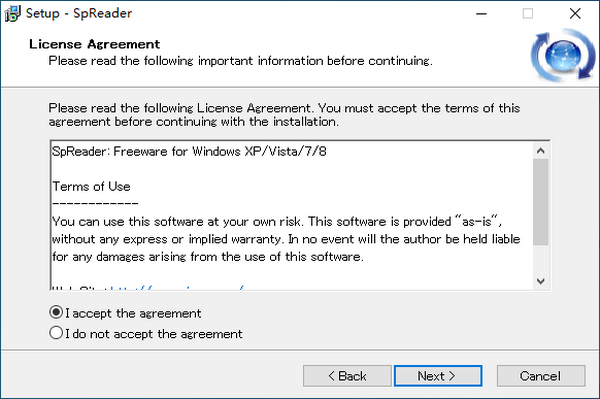600x399 pixels.
Task: Click the warranty disclaimer paragraph in license box
Action: point(286,239)
